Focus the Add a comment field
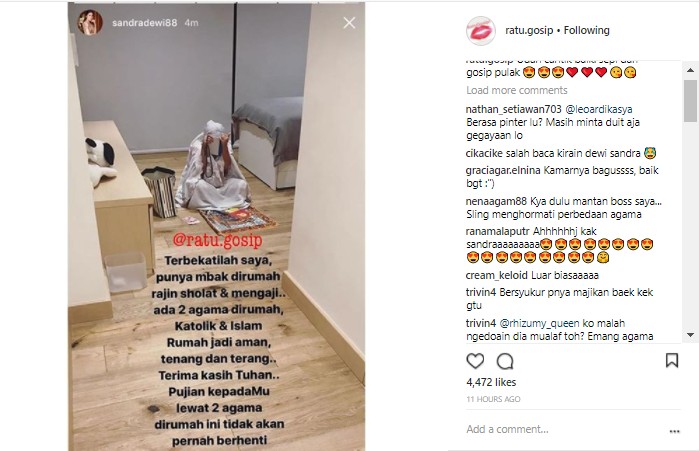This screenshot has width=699, height=451. (x=564, y=429)
